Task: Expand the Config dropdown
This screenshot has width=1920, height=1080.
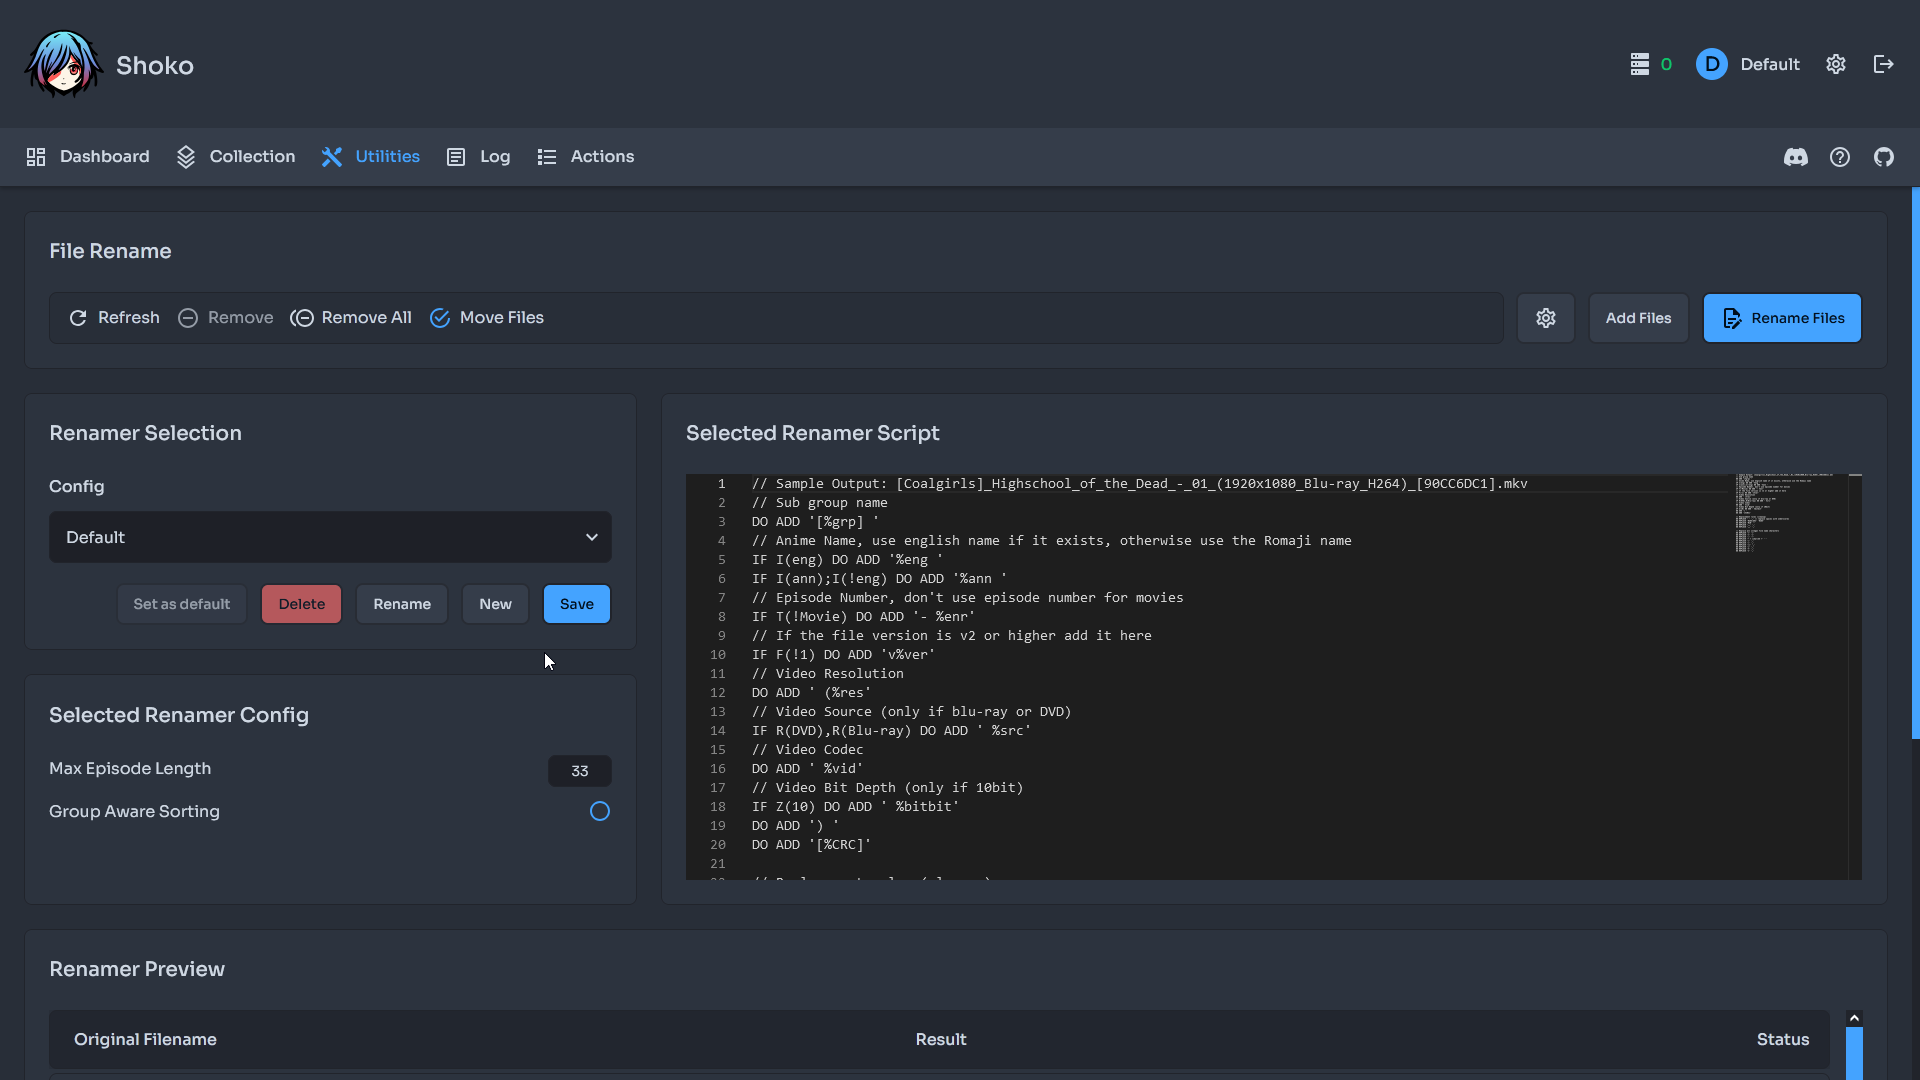Action: point(330,537)
